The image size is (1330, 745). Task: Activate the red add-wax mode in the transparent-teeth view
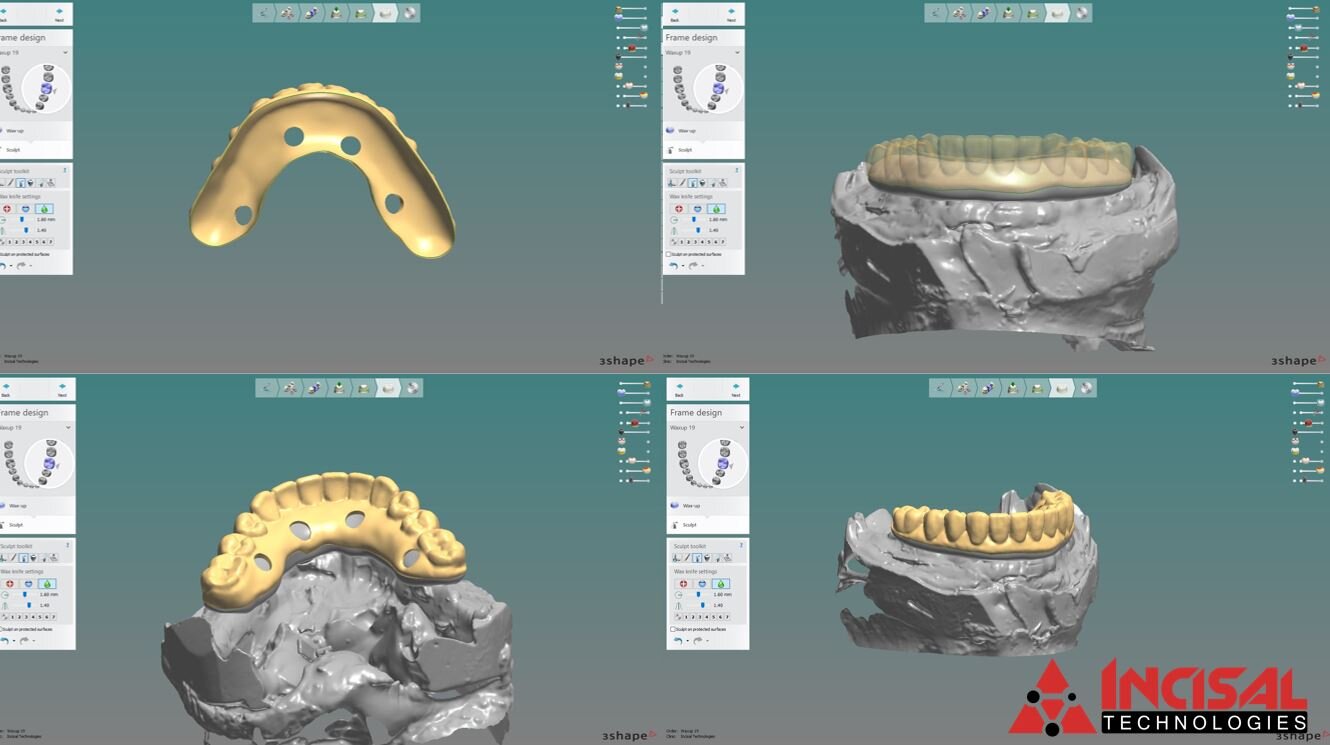point(680,209)
